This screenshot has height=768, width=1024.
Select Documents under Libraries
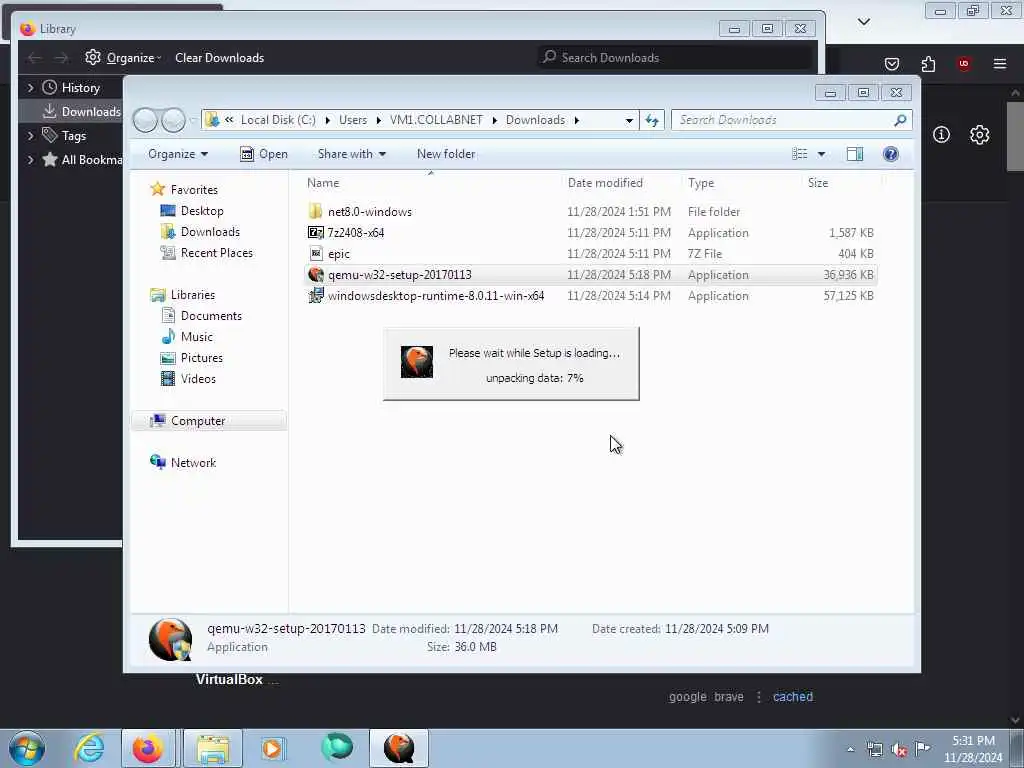(x=201, y=316)
